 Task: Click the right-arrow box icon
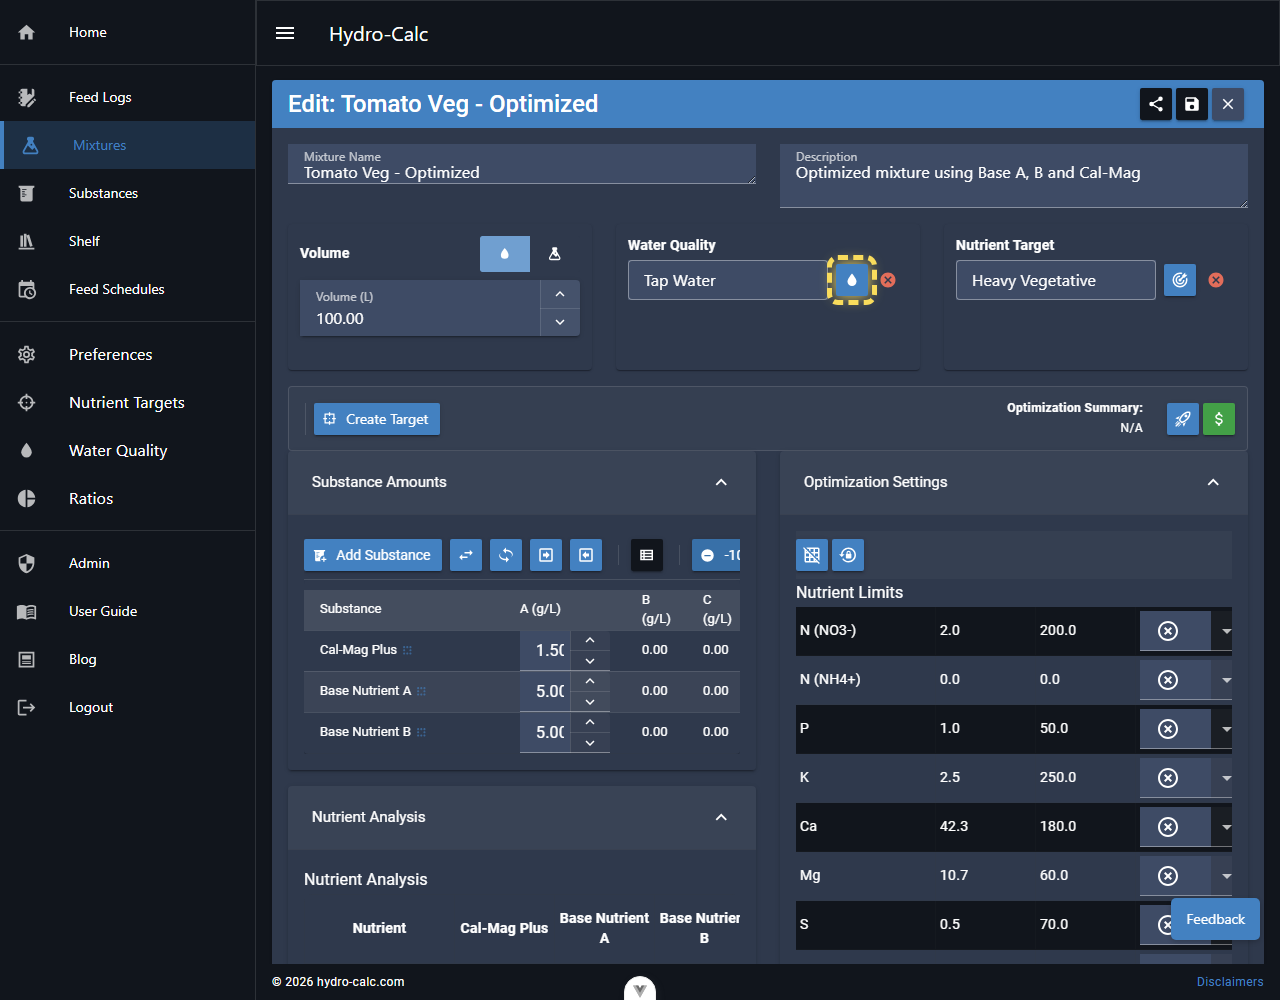[546, 555]
